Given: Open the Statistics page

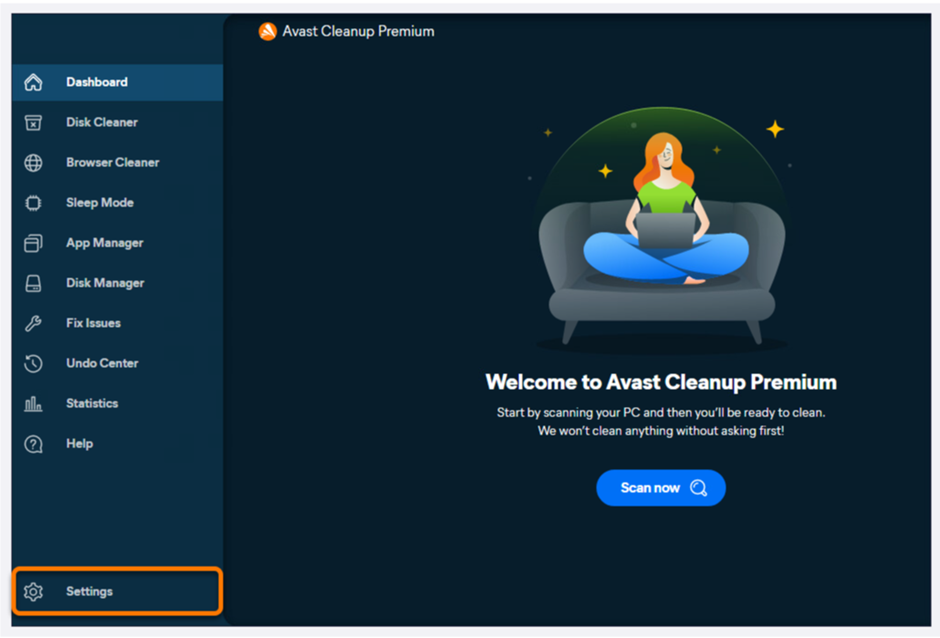Looking at the screenshot, I should (118, 404).
